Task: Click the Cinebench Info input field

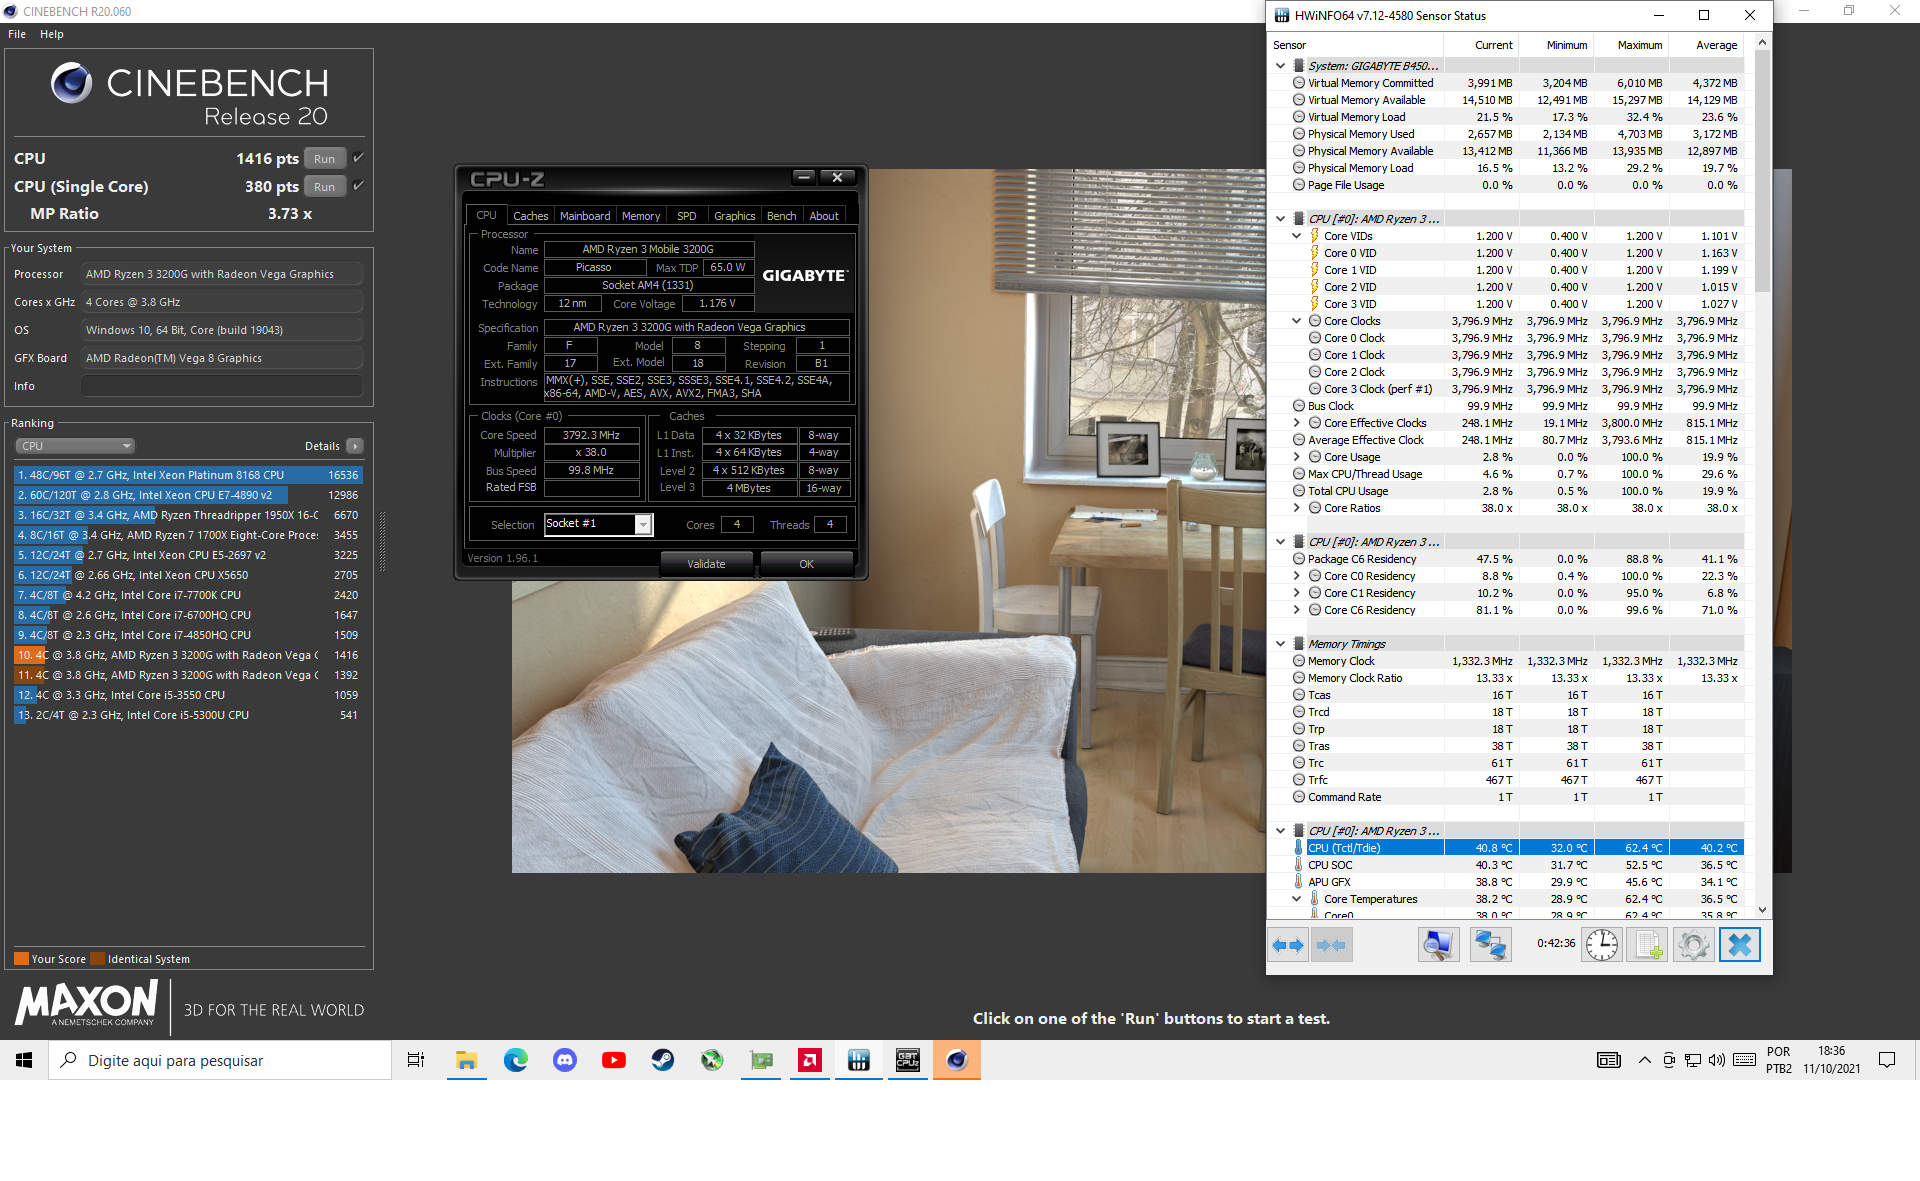Action: tap(222, 386)
